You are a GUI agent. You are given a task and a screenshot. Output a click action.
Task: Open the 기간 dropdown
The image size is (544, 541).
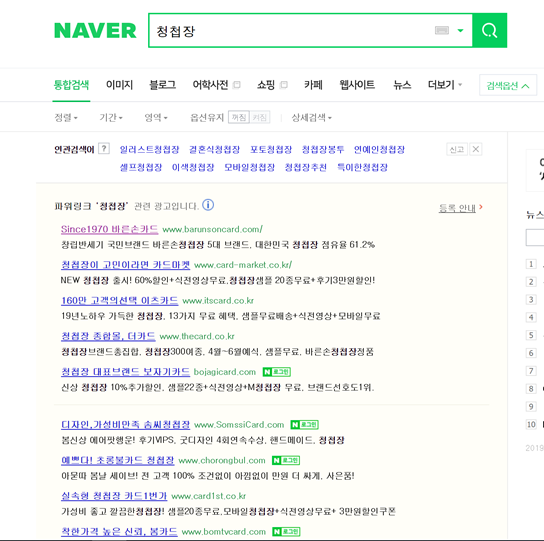[111, 118]
